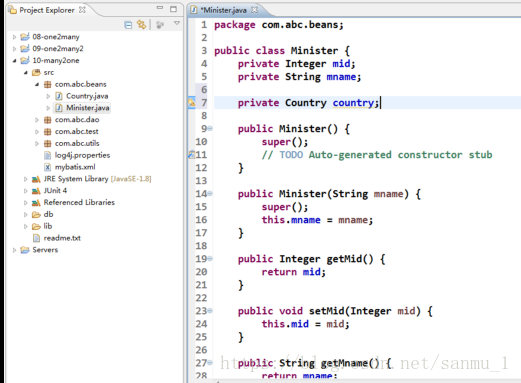Toggle Link with Editor icon
The image size is (521, 383).
(x=142, y=25)
